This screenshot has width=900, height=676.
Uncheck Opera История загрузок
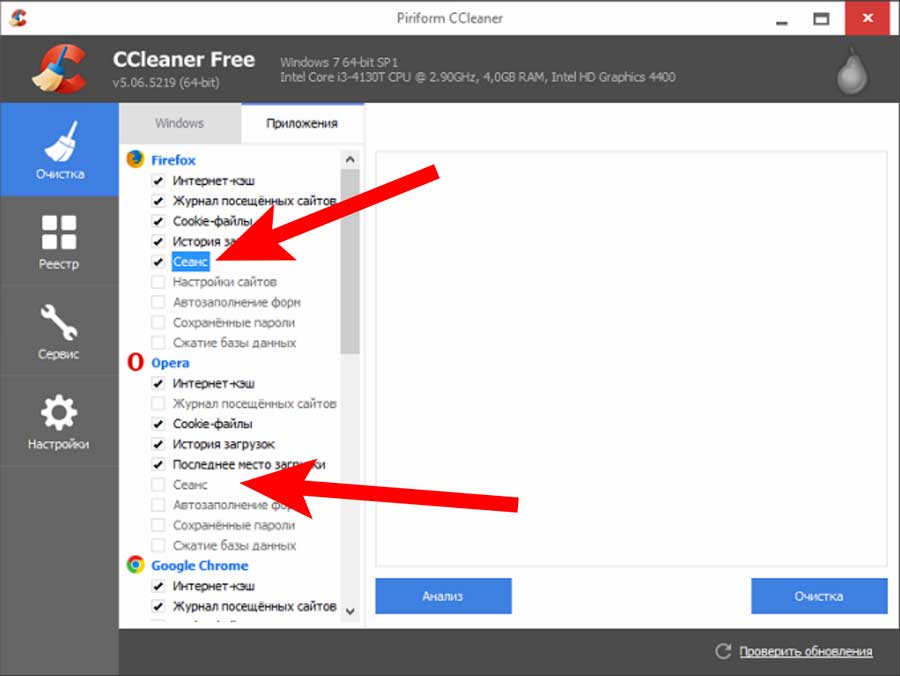(x=158, y=444)
